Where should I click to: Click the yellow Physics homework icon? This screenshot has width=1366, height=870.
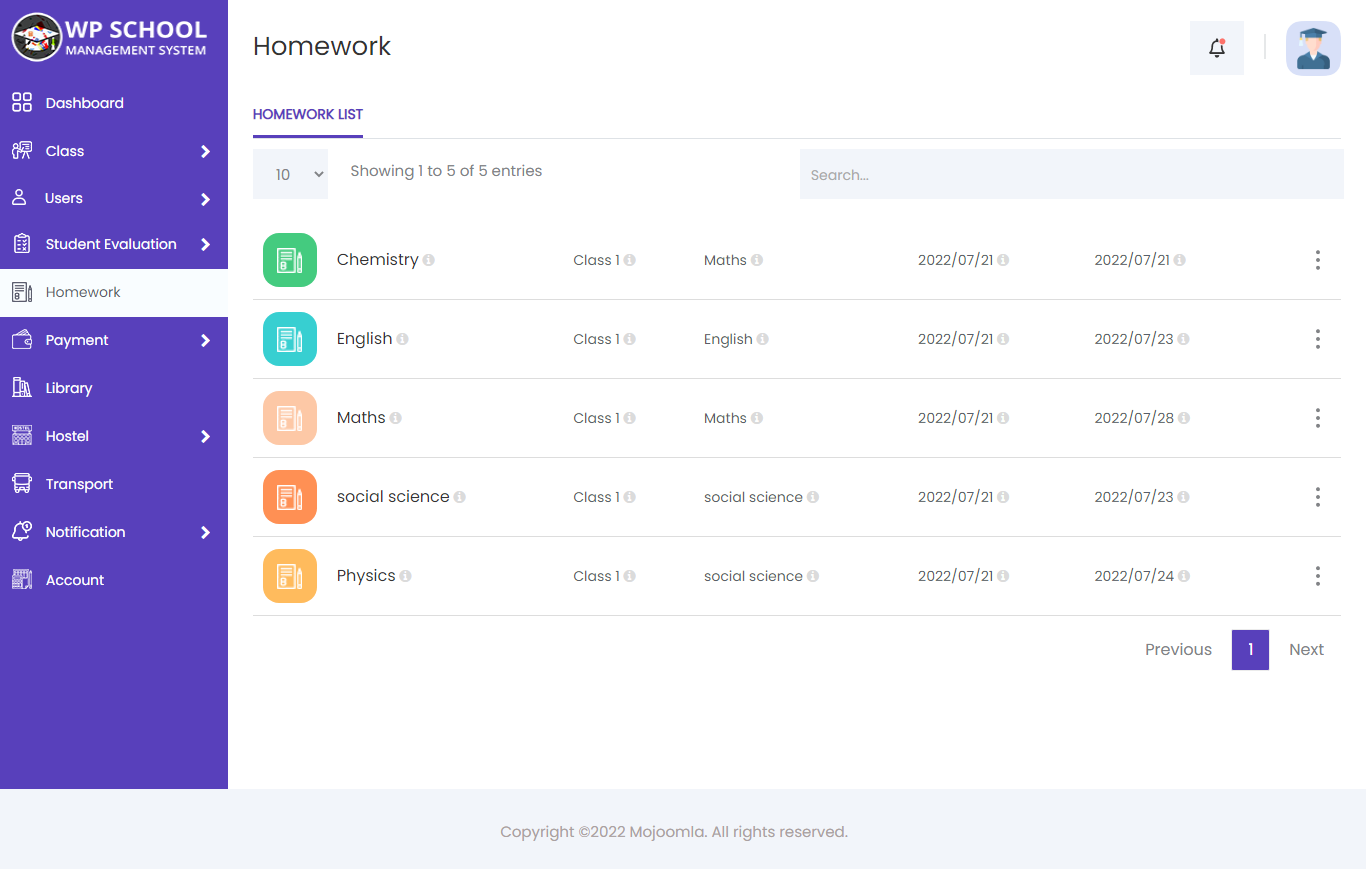coord(290,576)
